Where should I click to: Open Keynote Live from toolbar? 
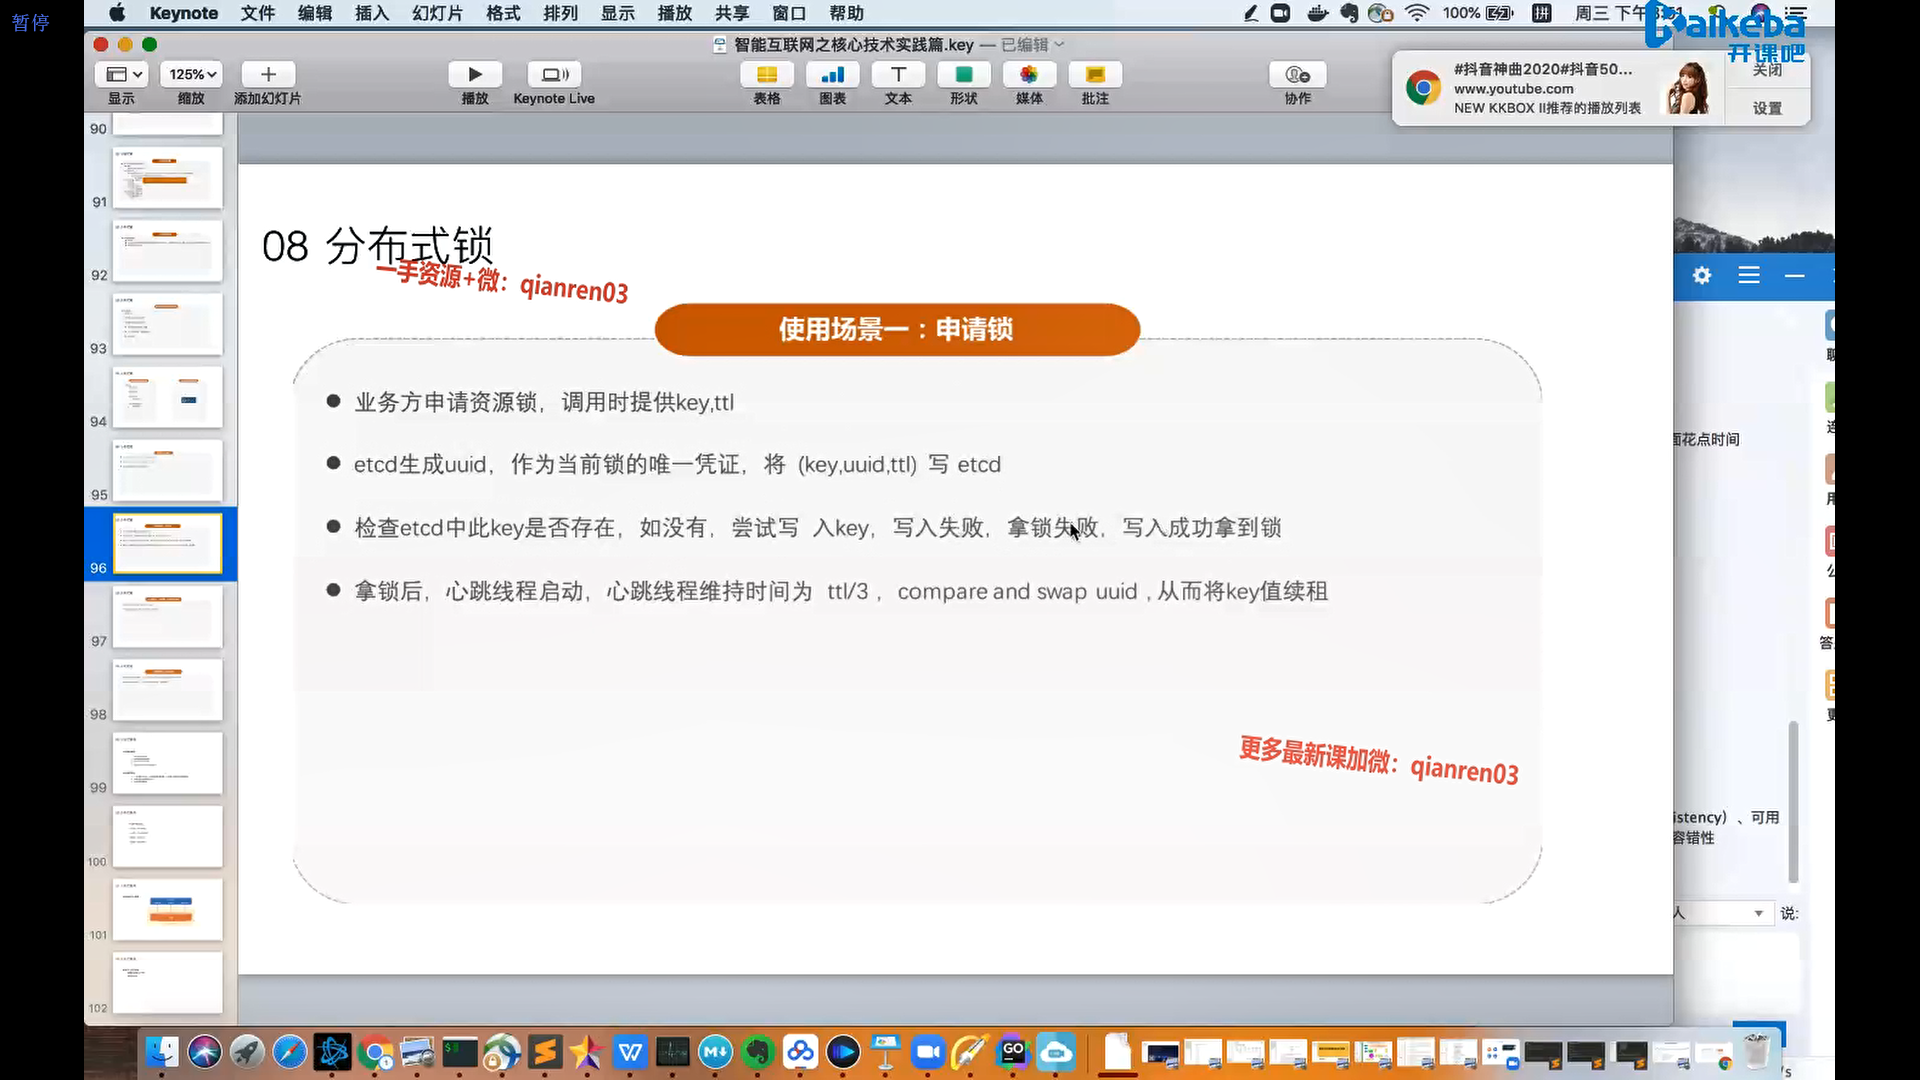[x=554, y=75]
